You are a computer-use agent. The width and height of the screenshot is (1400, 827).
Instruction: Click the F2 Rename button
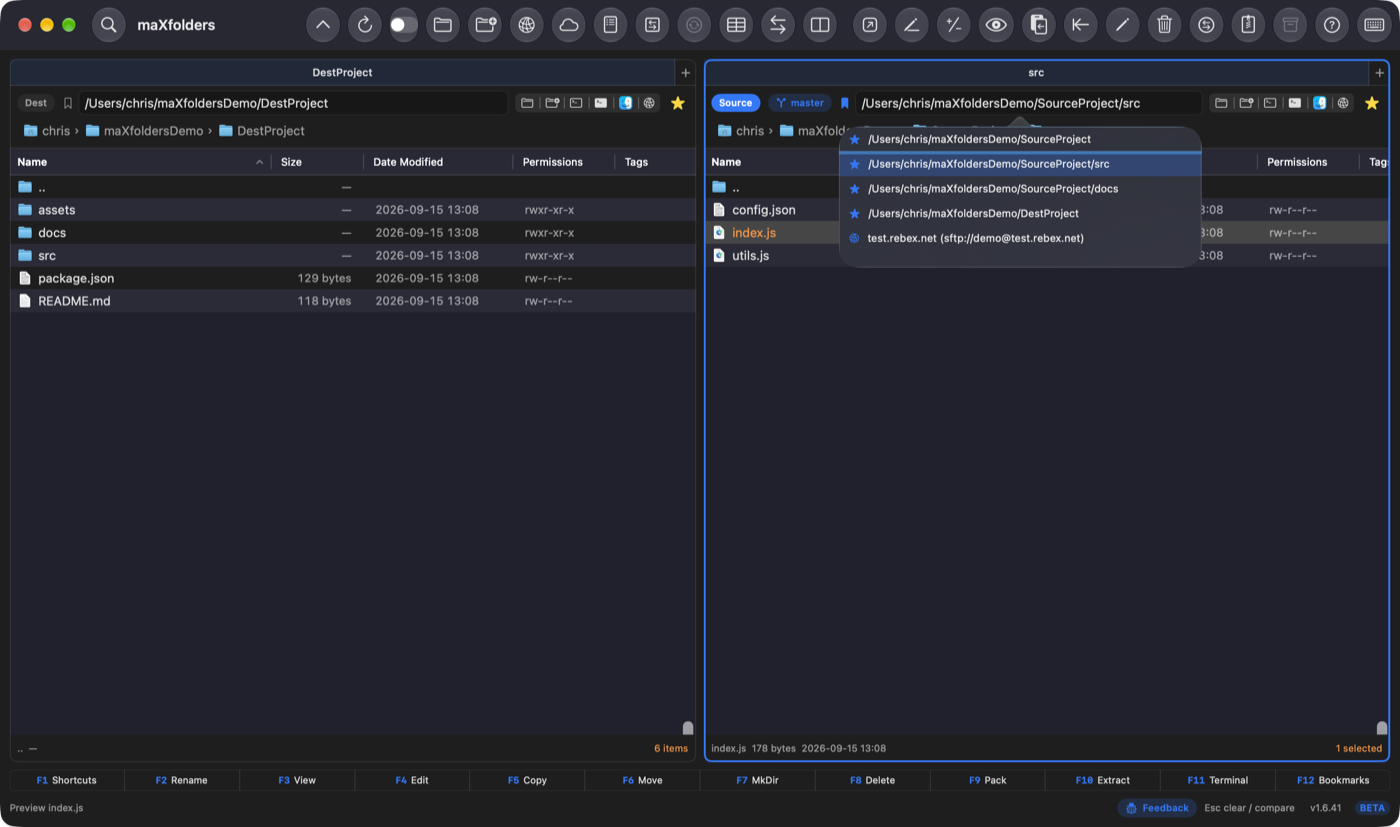click(x=182, y=780)
